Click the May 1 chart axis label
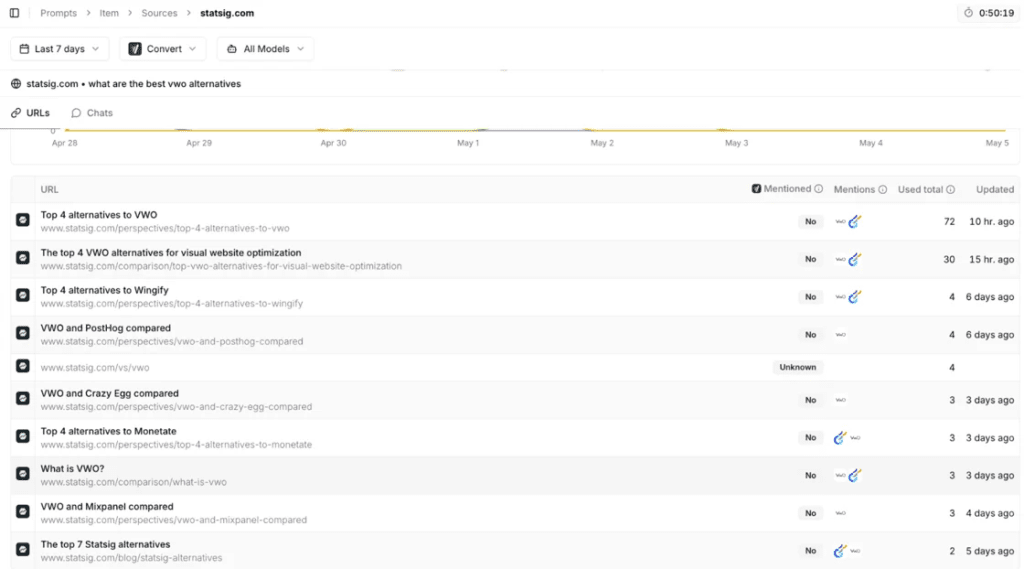Viewport: 1024px width, 569px height. 468,143
